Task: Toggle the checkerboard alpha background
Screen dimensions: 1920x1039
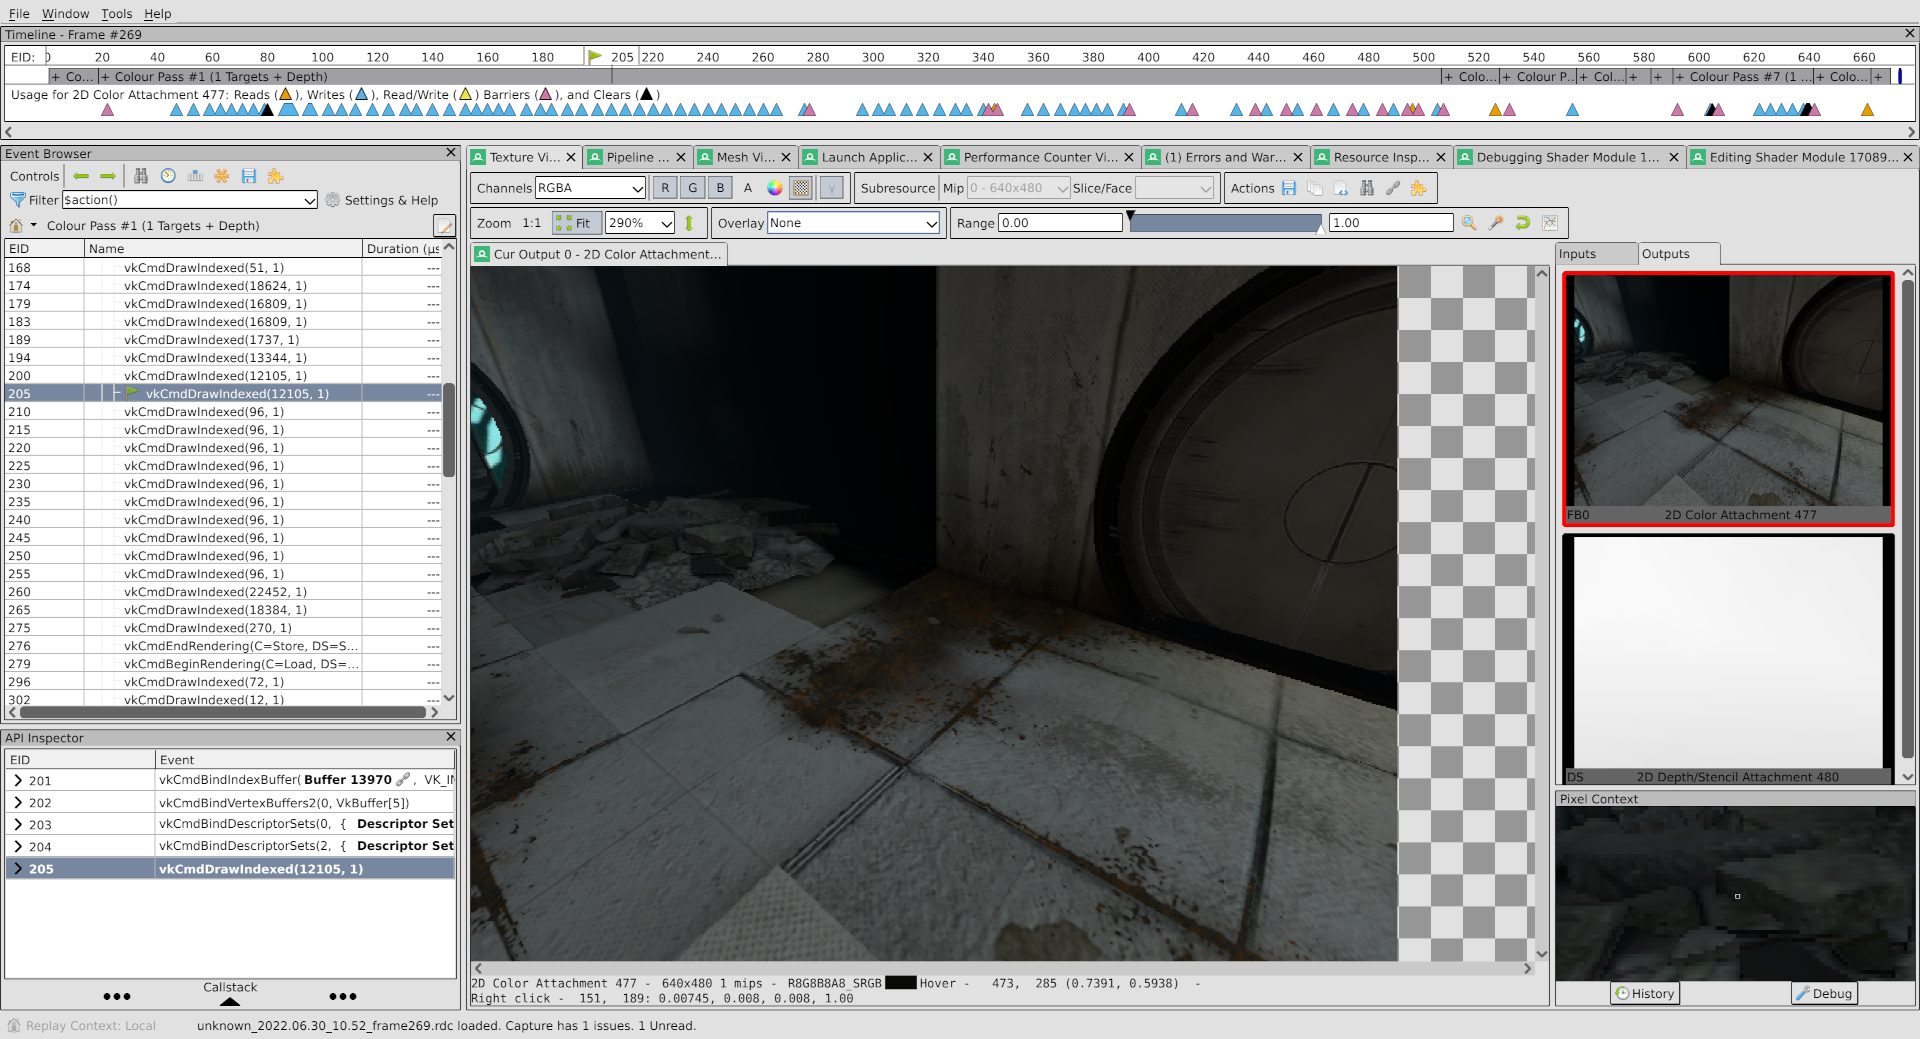Action: pyautogui.click(x=801, y=188)
